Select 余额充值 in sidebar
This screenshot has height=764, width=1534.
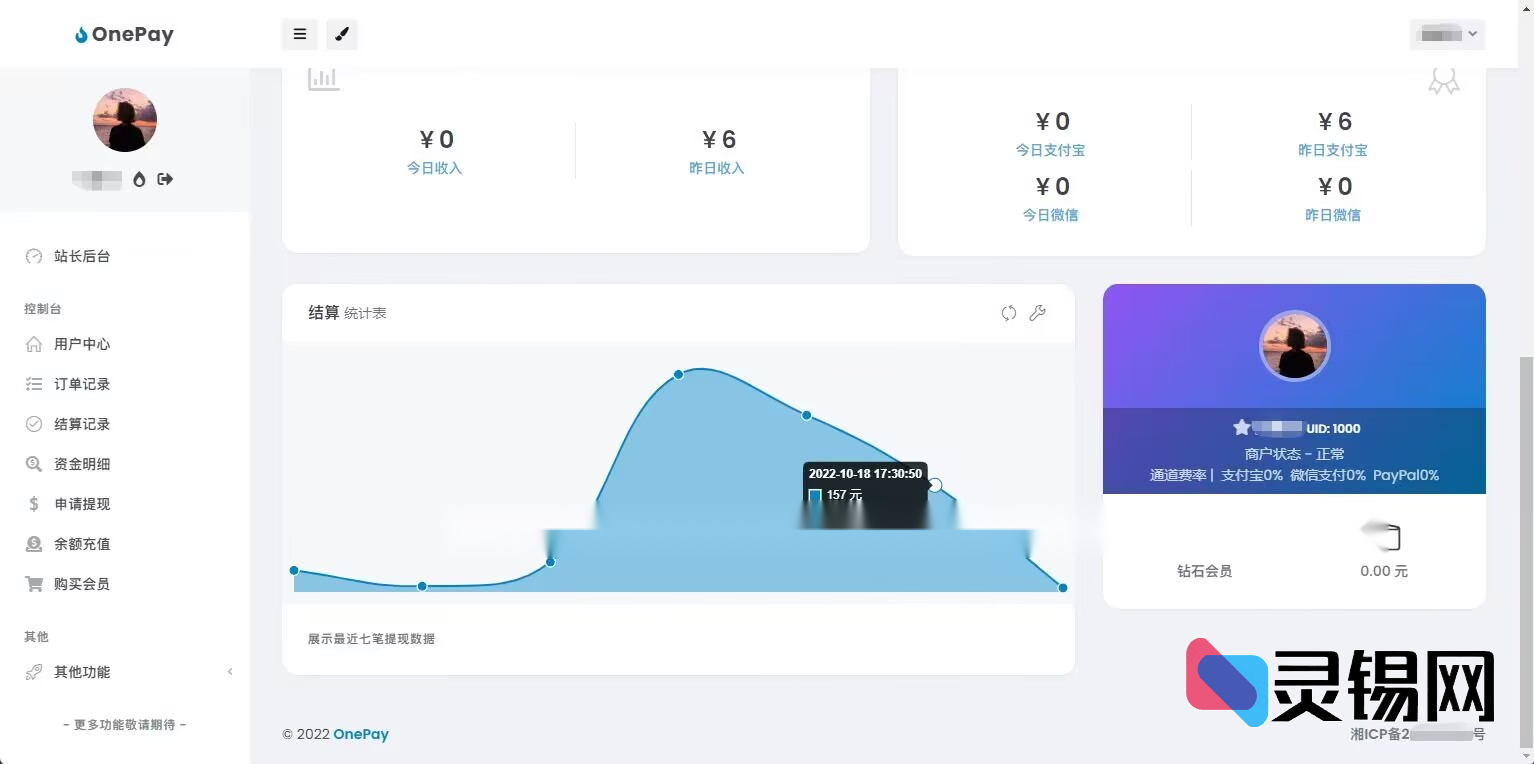[82, 544]
